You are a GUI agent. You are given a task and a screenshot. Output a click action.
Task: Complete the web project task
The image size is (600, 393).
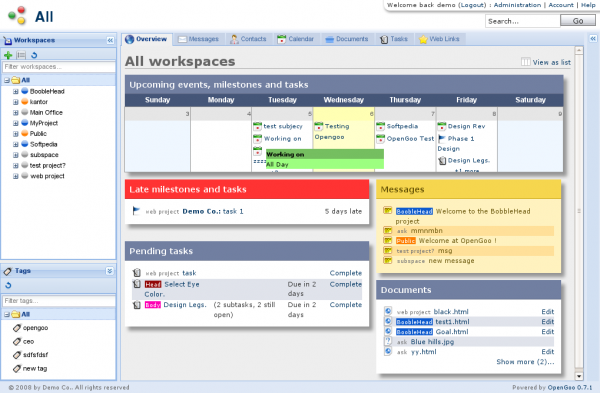click(346, 273)
